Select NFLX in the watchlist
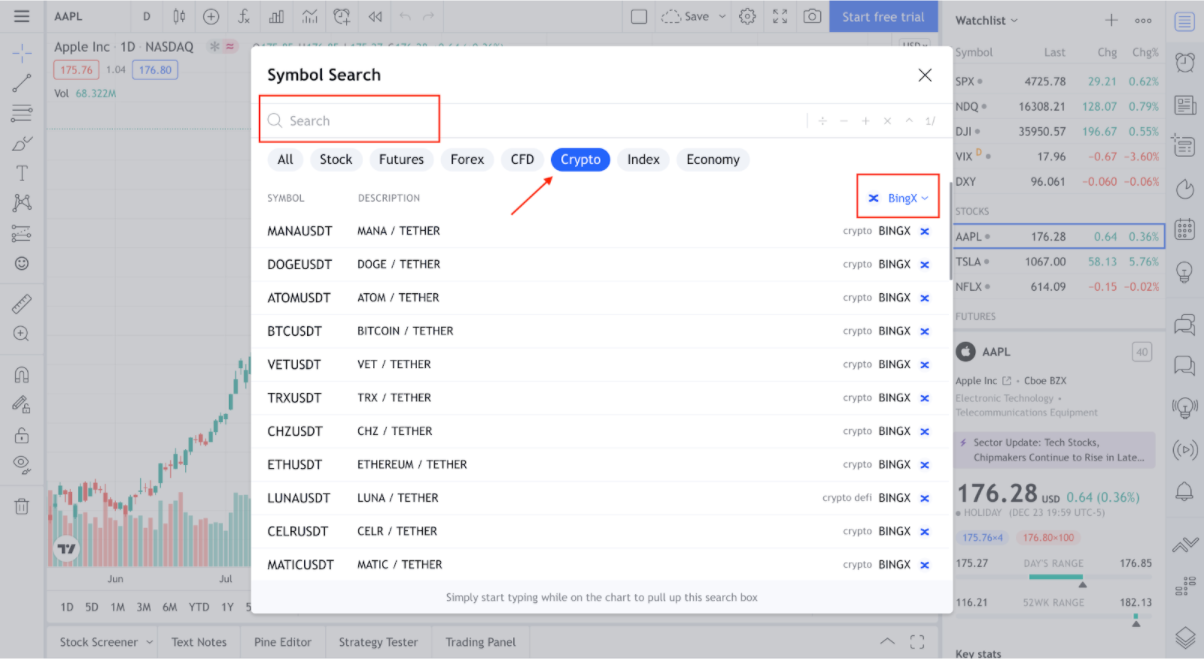 [1058, 287]
